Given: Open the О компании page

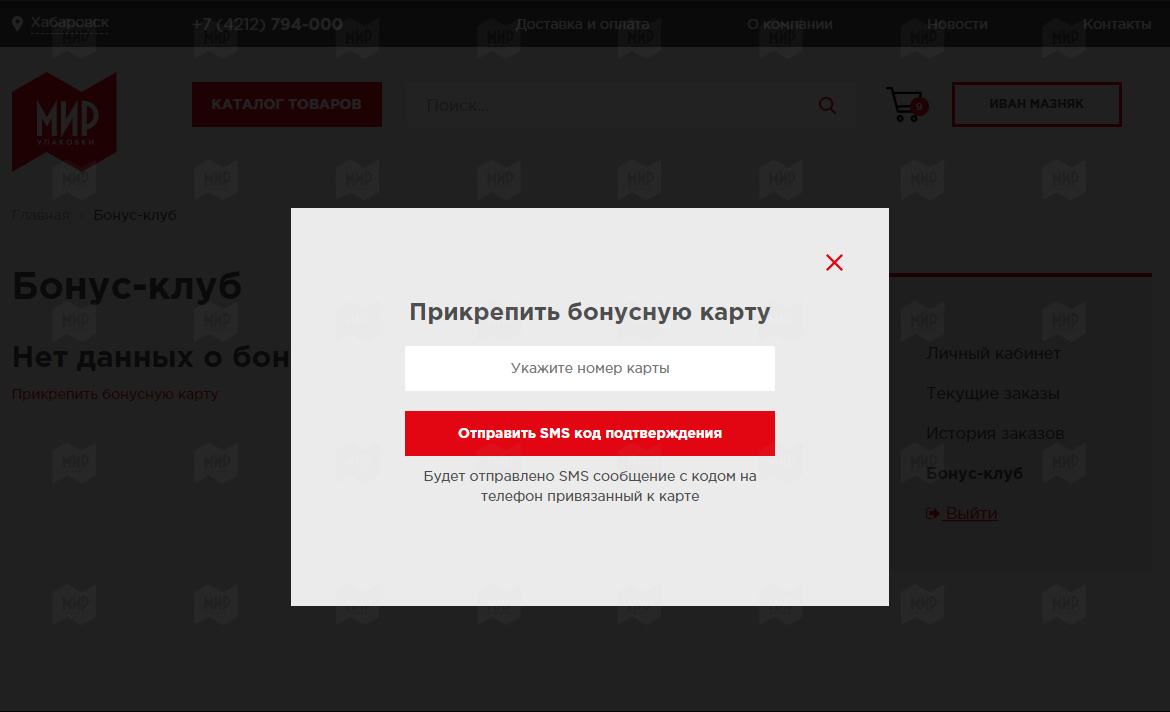Looking at the screenshot, I should 789,24.
